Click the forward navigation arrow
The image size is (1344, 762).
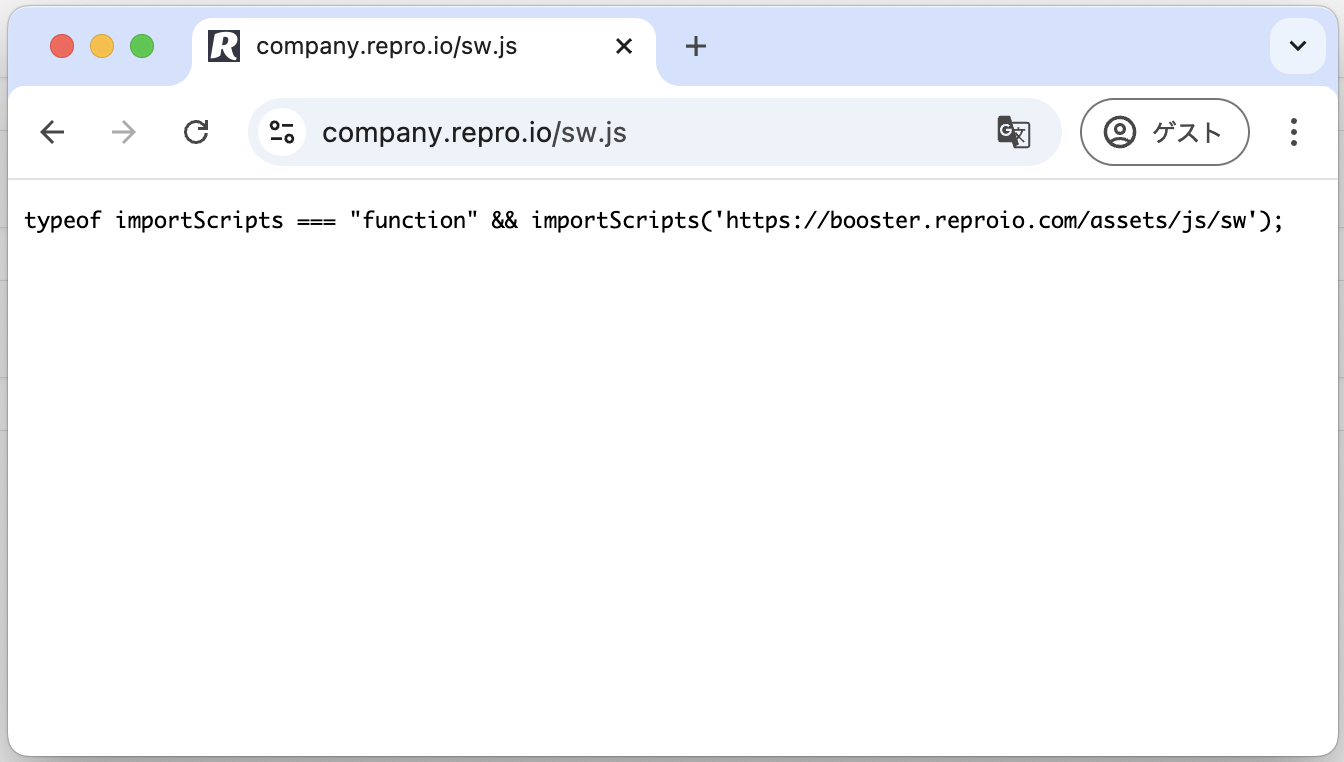pos(124,132)
